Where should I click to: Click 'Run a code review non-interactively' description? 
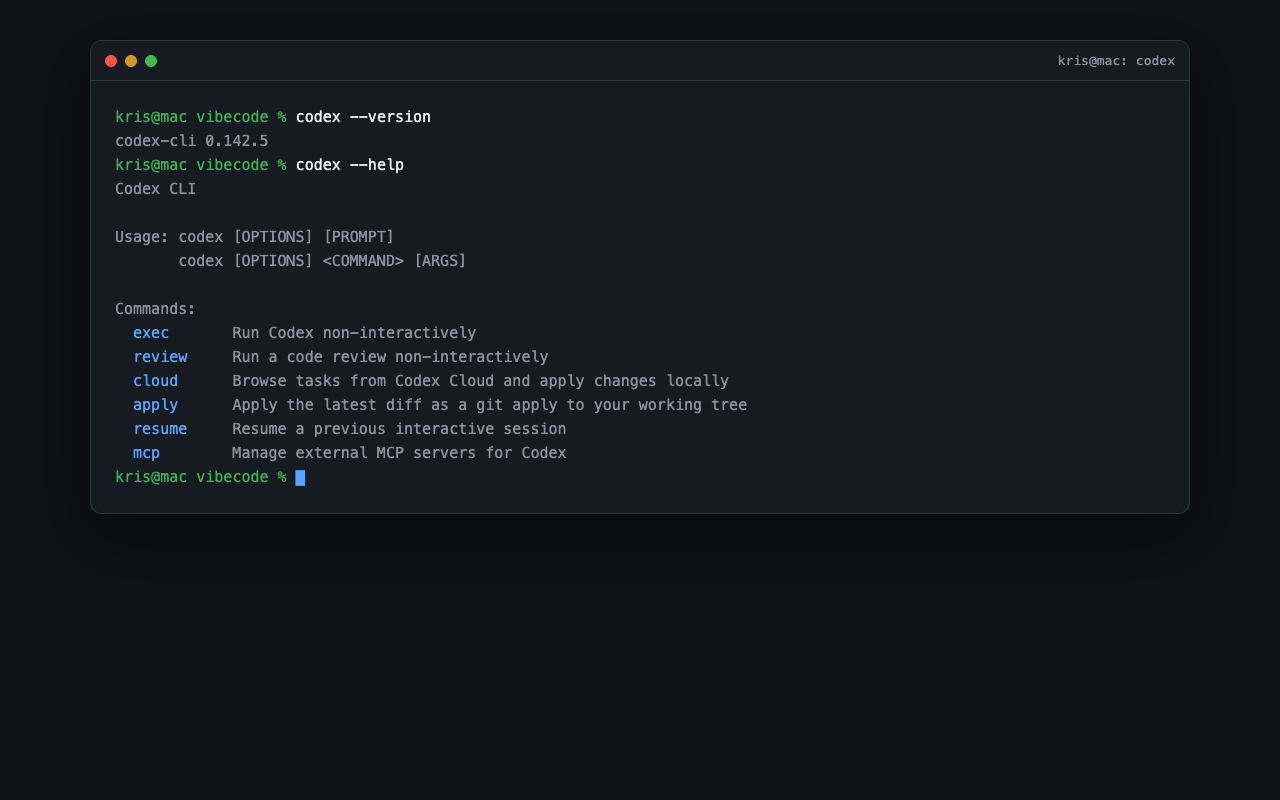[x=390, y=357]
